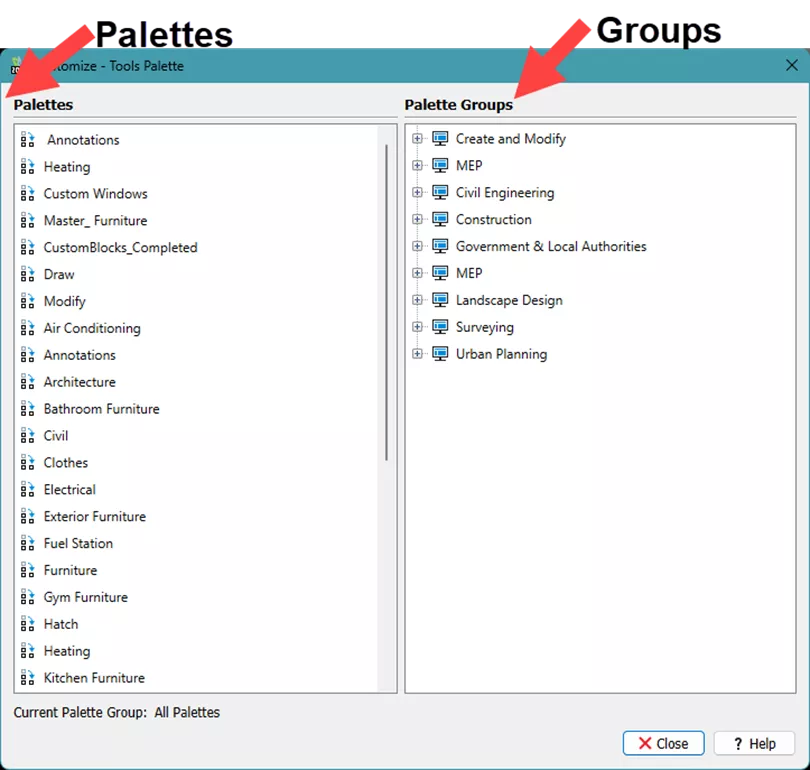The width and height of the screenshot is (810, 770).
Task: Close the dialog with title bar X
Action: click(x=791, y=65)
